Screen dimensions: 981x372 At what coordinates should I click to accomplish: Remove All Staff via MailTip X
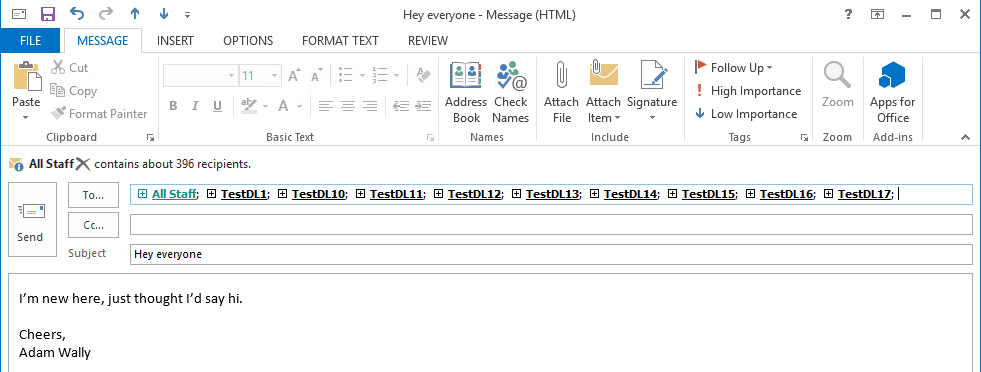click(x=83, y=164)
